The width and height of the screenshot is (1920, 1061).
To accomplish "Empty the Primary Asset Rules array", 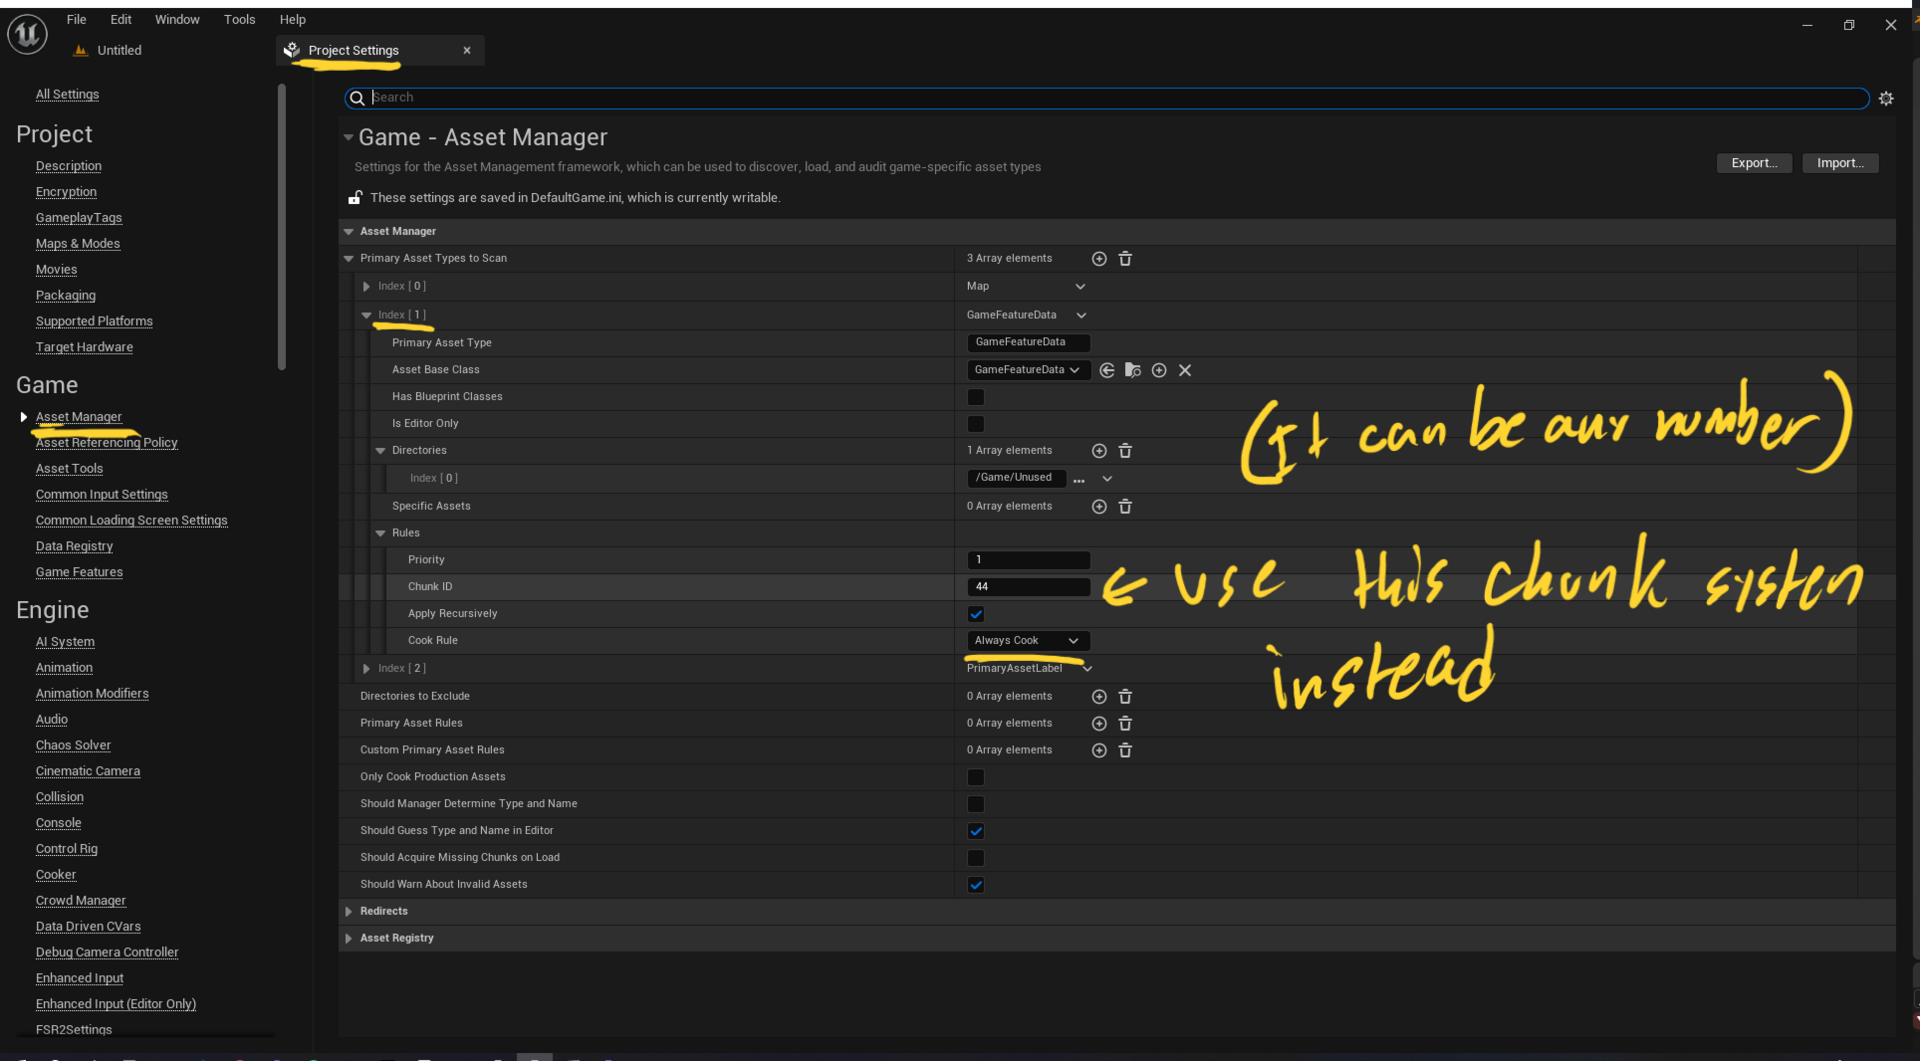I will [x=1125, y=724].
